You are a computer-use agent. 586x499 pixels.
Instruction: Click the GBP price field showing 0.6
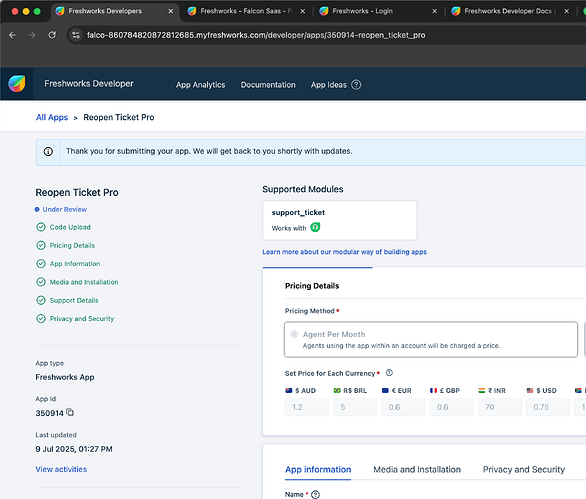(x=451, y=407)
